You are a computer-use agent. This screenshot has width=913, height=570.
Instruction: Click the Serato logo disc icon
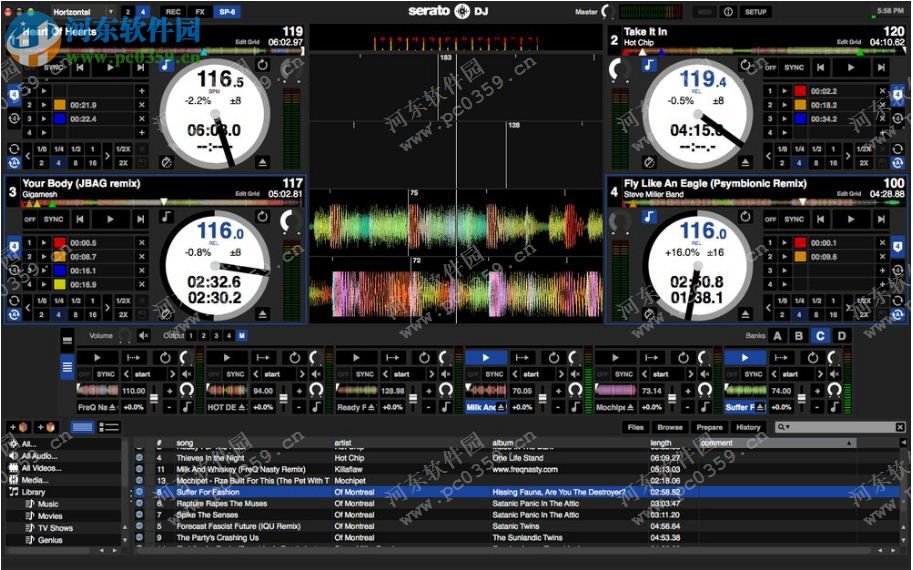click(462, 11)
